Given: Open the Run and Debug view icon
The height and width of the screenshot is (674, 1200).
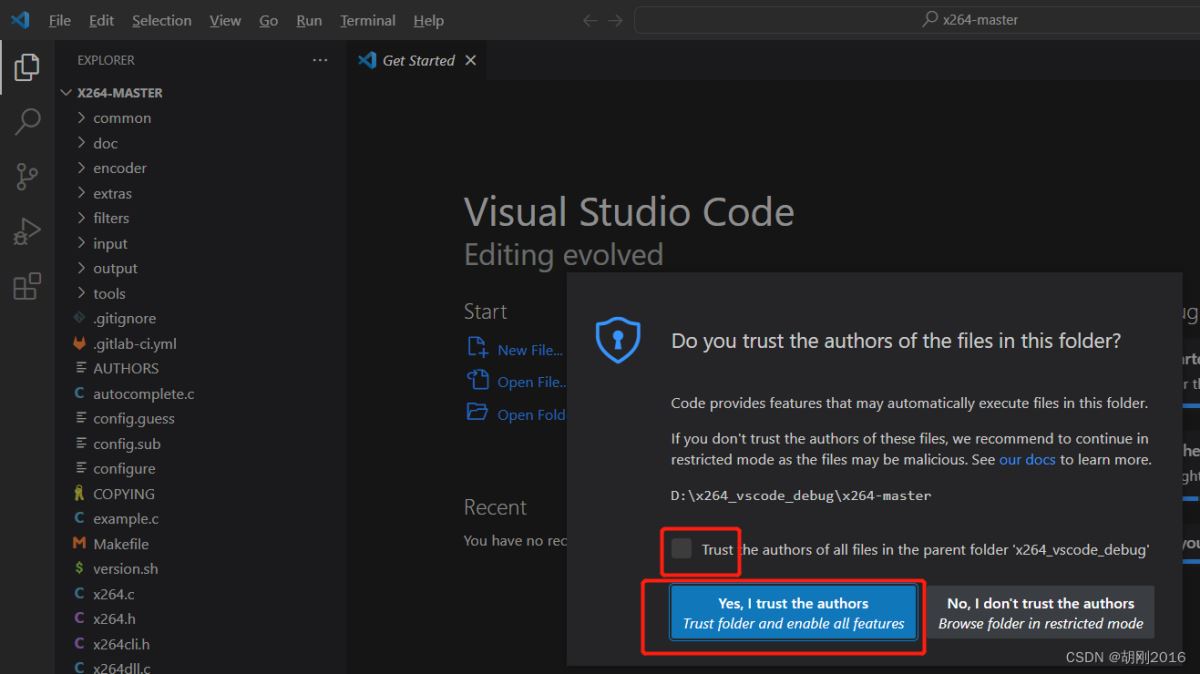Looking at the screenshot, I should click(27, 232).
